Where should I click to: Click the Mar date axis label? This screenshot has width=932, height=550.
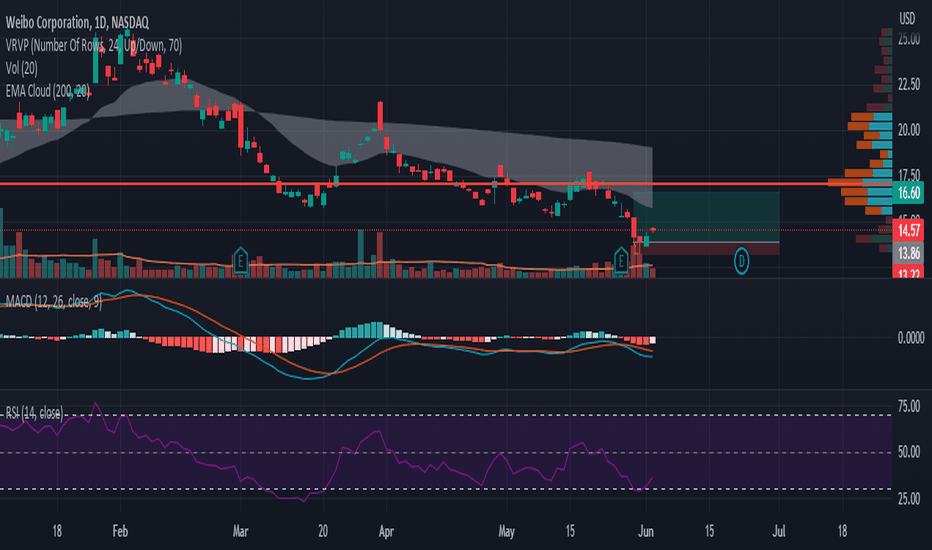tap(240, 531)
